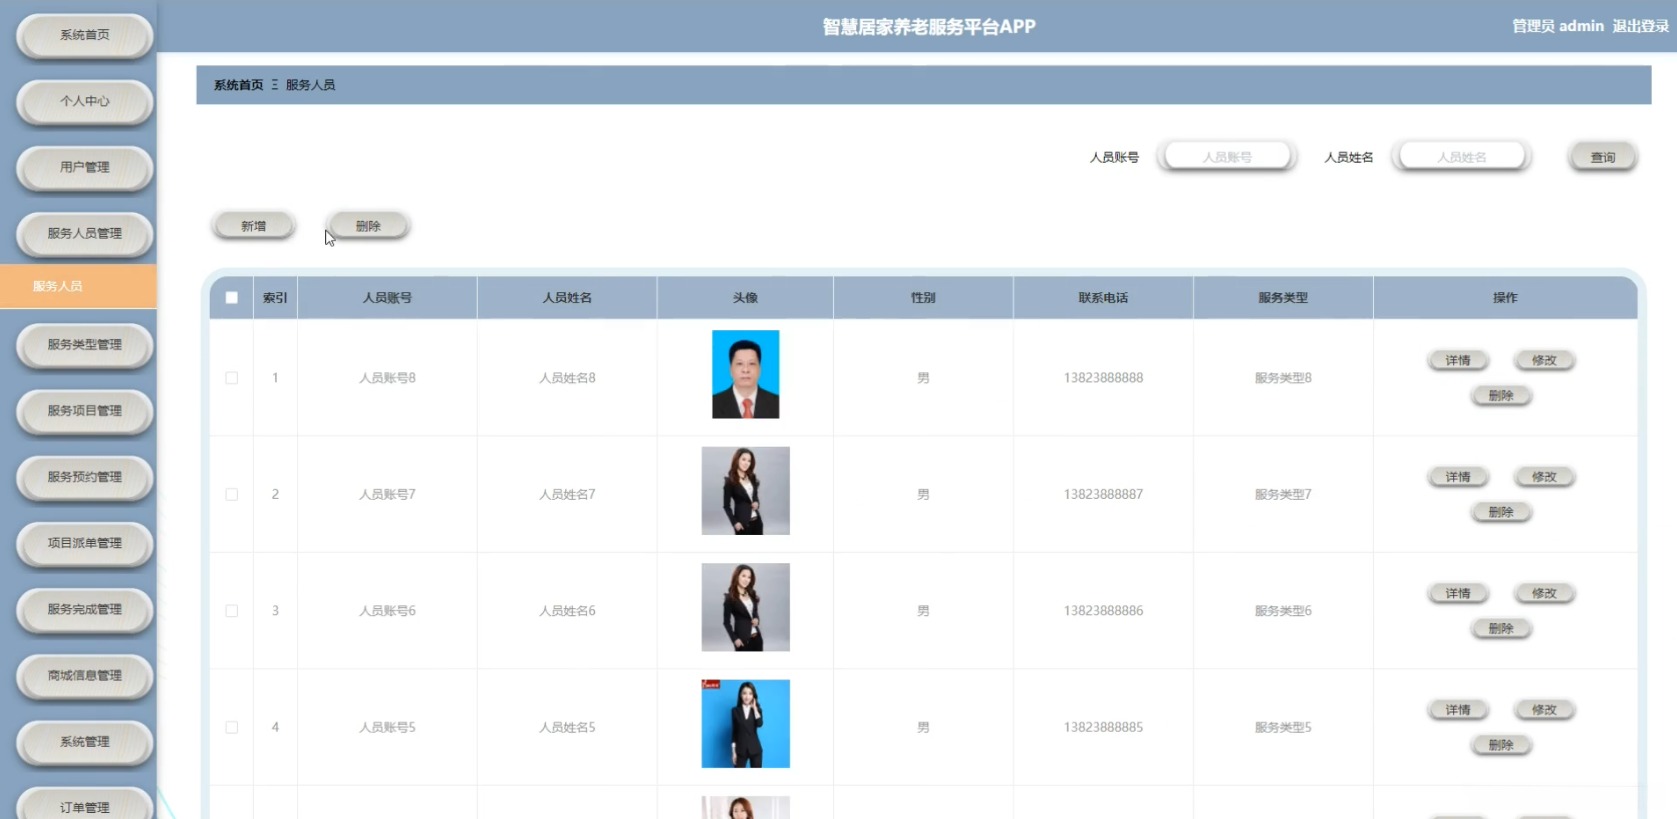Click 修改 for 人员账号5
The width and height of the screenshot is (1677, 819).
point(1544,710)
